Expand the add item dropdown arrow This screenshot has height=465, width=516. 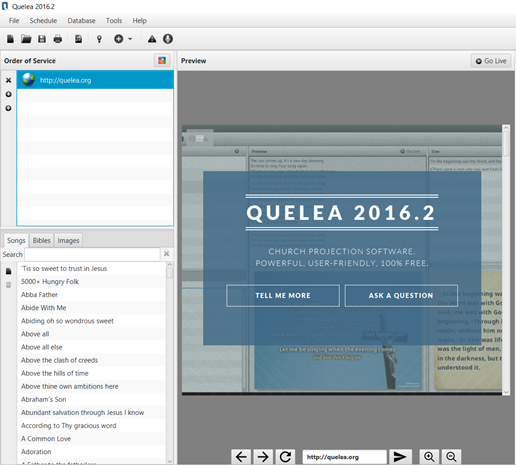pyautogui.click(x=130, y=39)
